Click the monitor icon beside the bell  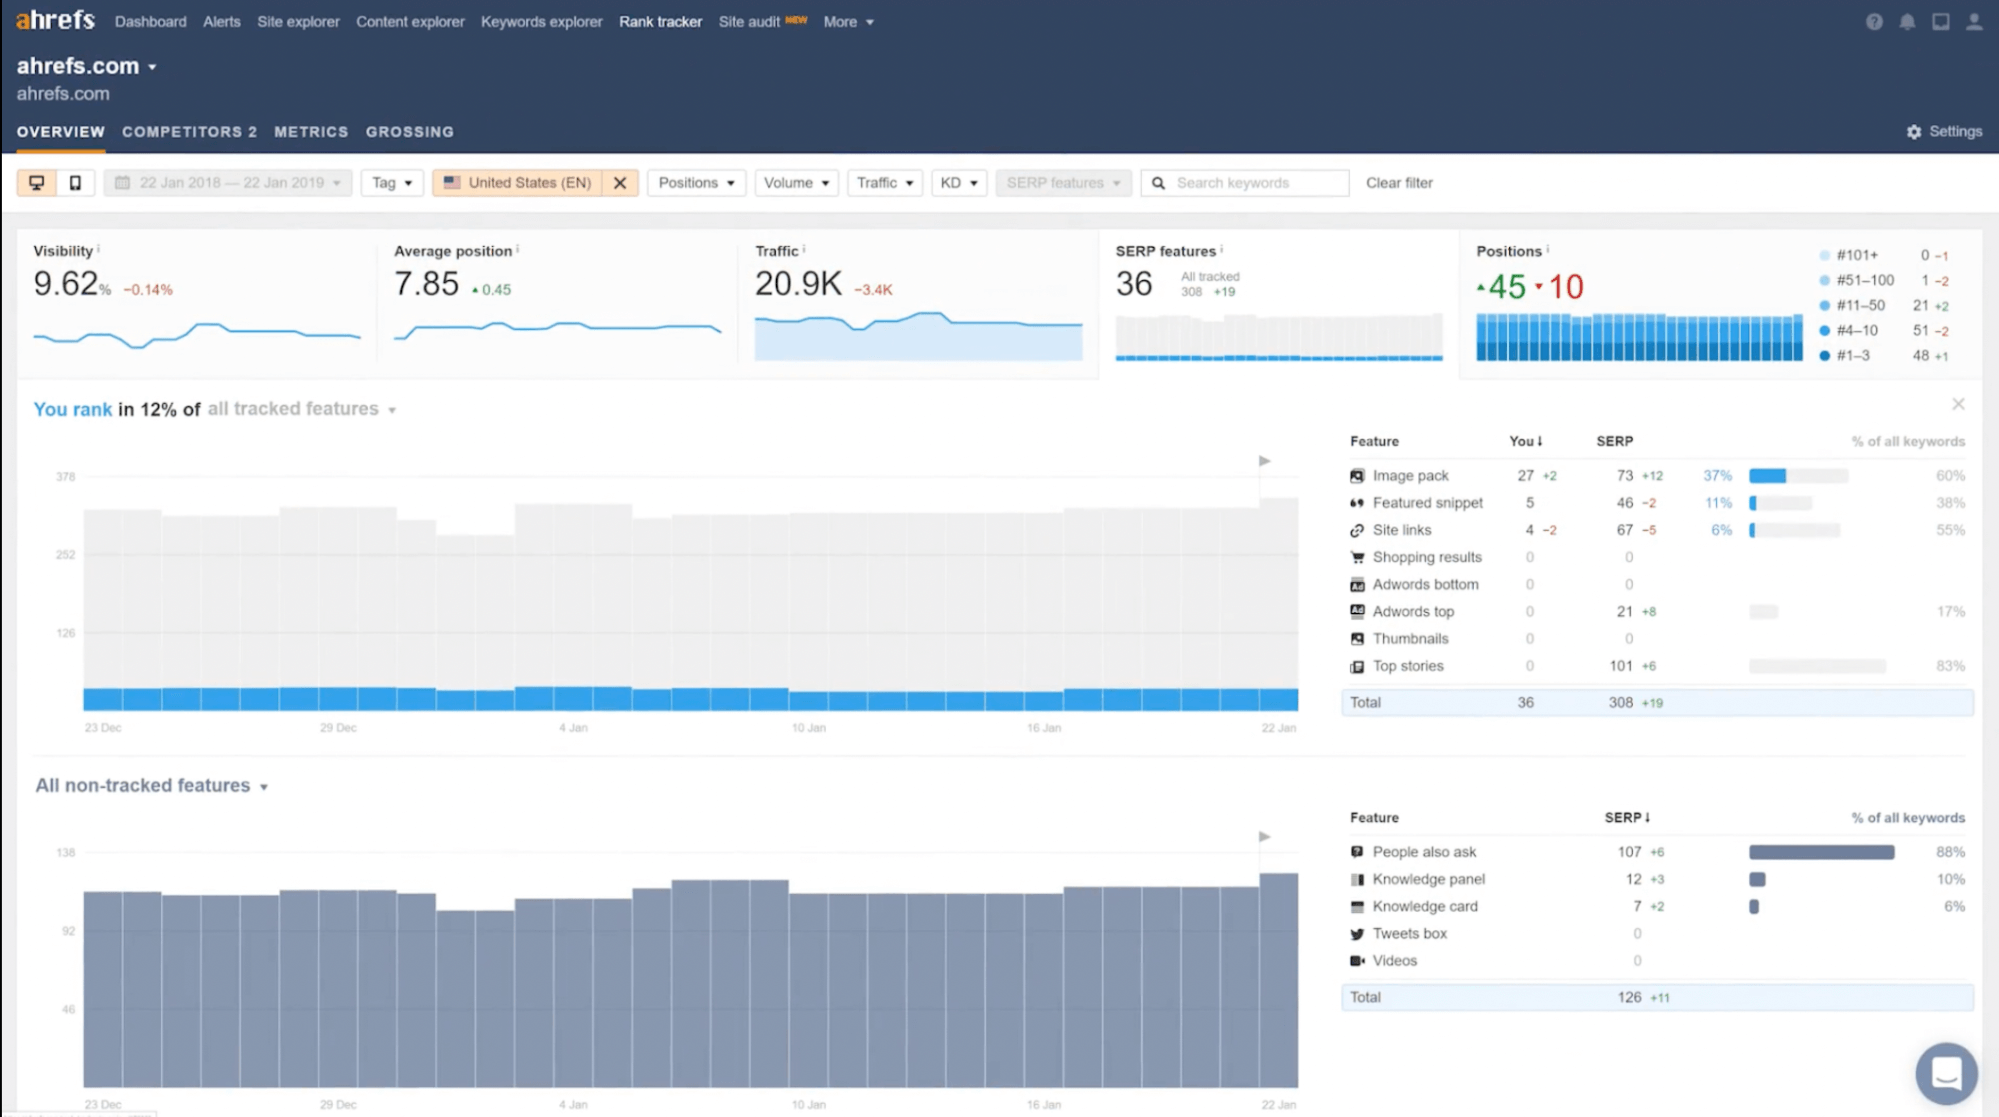(x=1940, y=22)
